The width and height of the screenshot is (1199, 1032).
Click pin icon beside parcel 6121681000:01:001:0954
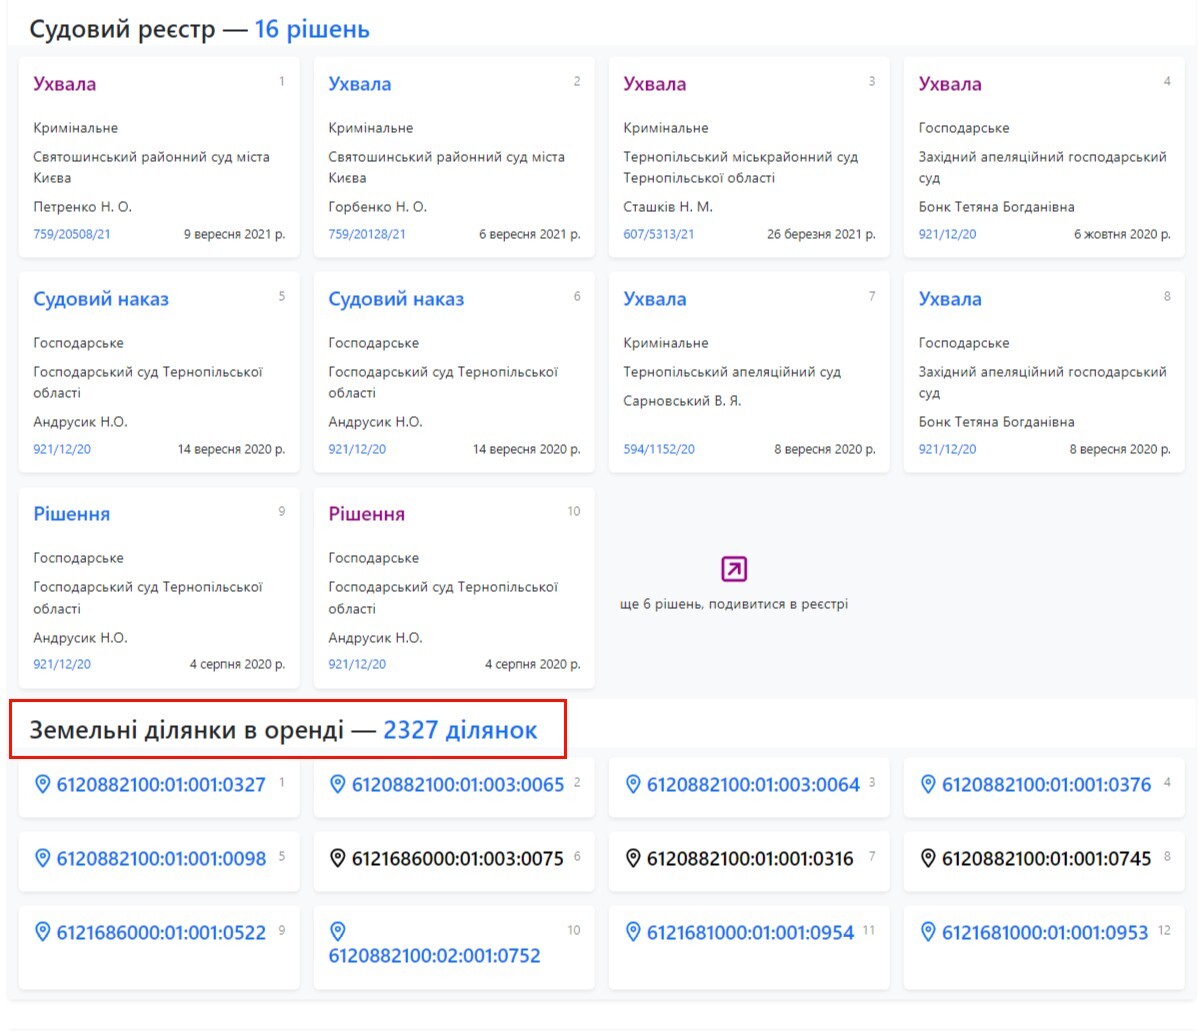click(x=632, y=932)
